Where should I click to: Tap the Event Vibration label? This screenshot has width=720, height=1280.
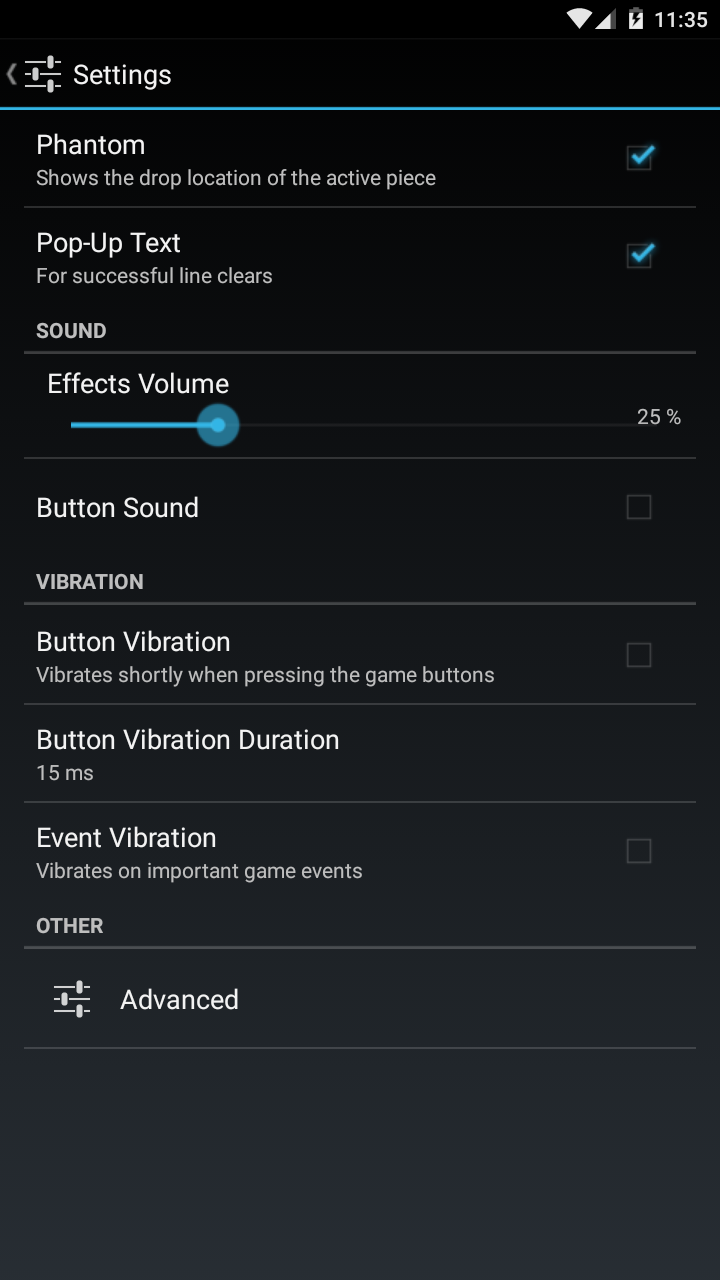point(127,838)
